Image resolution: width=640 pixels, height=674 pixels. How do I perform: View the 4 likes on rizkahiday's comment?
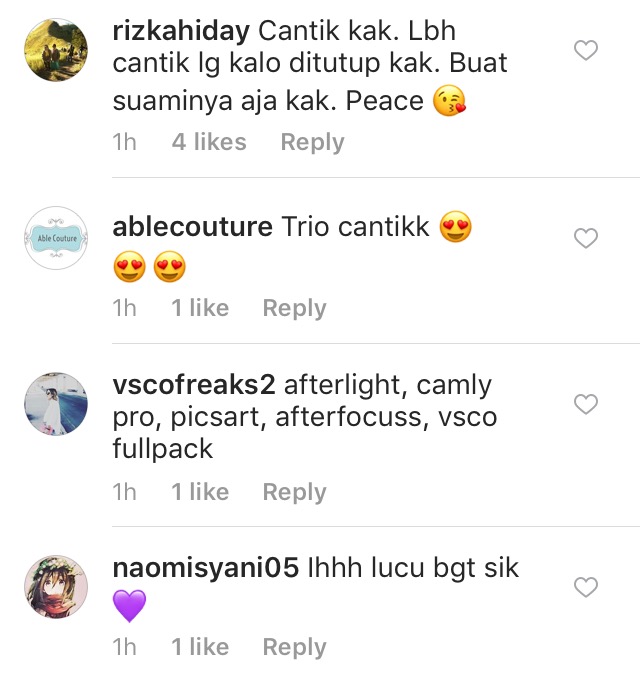click(209, 142)
